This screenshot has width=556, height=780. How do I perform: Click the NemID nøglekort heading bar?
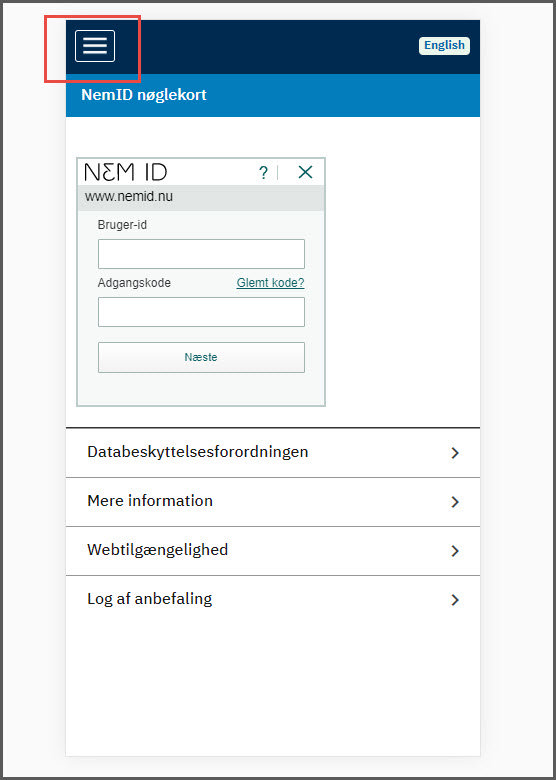tap(273, 96)
